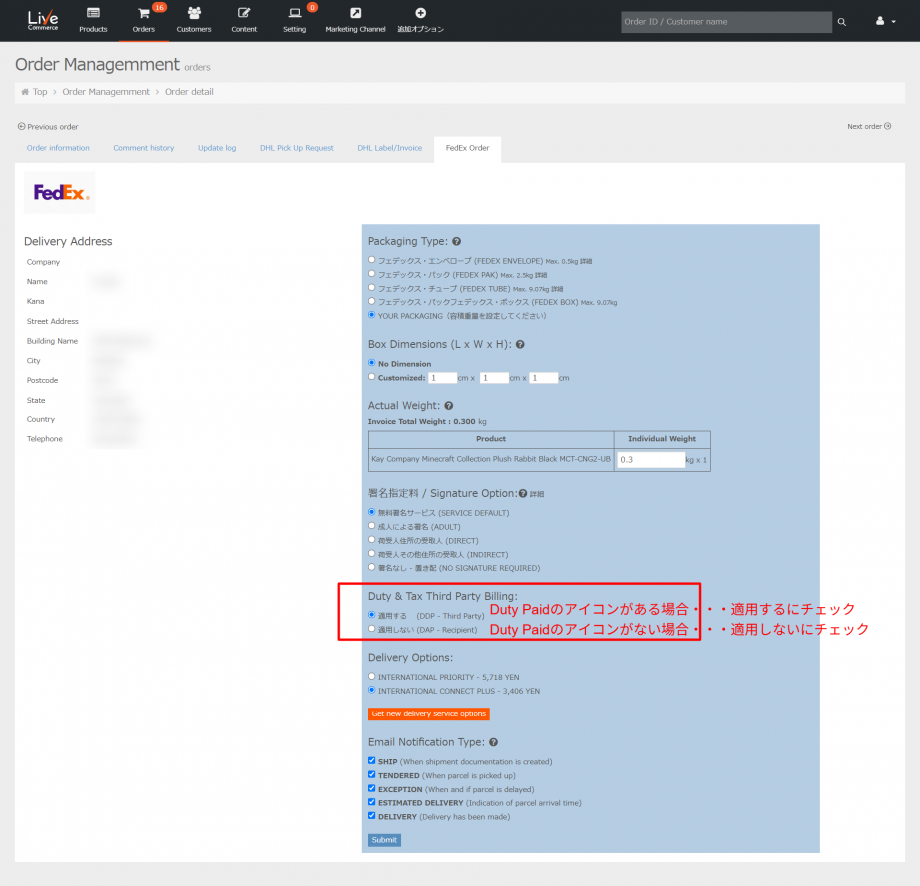This screenshot has height=886, width=920.
Task: Click the individual weight 0.3 field
Action: click(x=651, y=459)
